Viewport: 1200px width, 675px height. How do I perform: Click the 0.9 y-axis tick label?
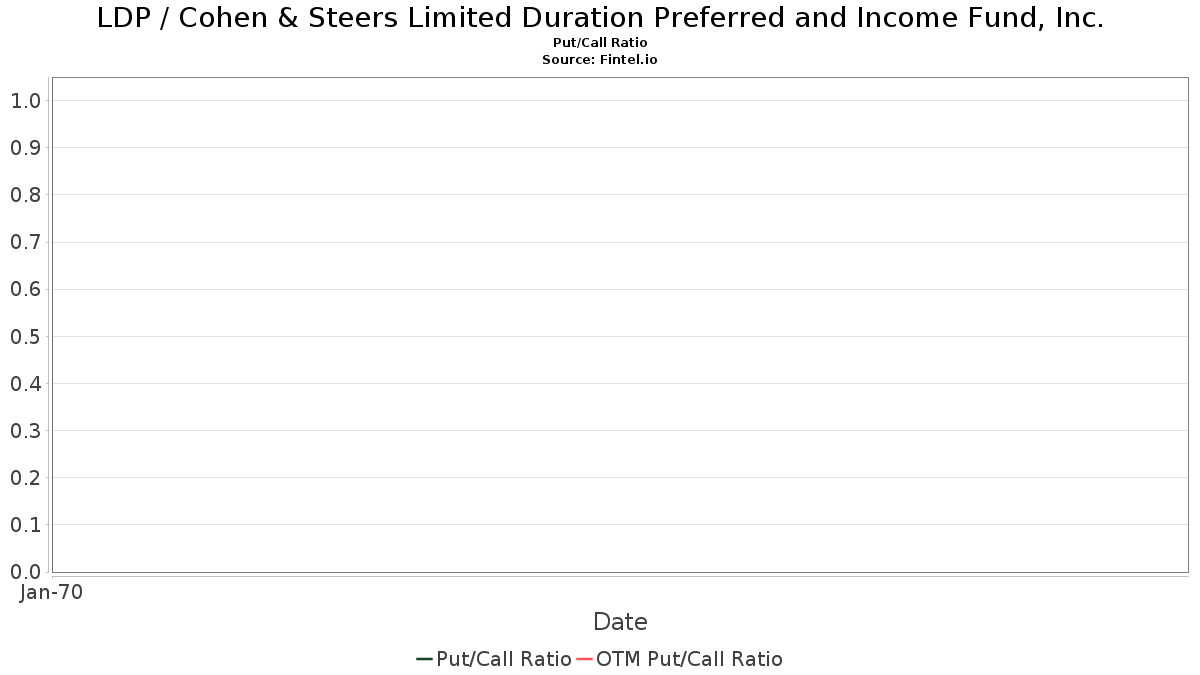[25, 148]
